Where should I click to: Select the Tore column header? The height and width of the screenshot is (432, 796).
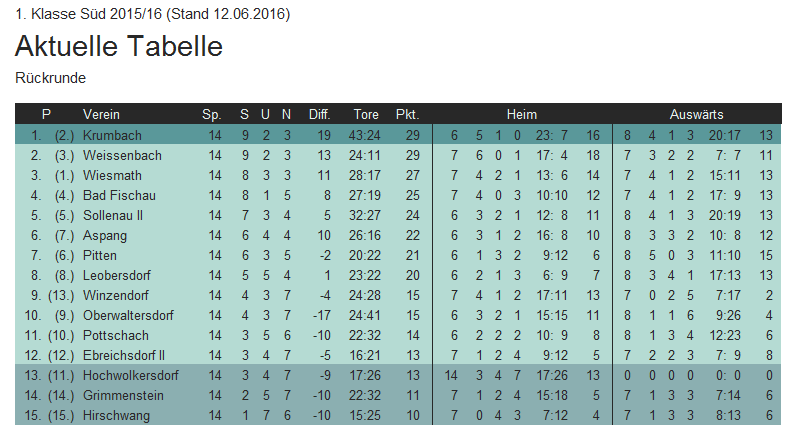click(366, 114)
